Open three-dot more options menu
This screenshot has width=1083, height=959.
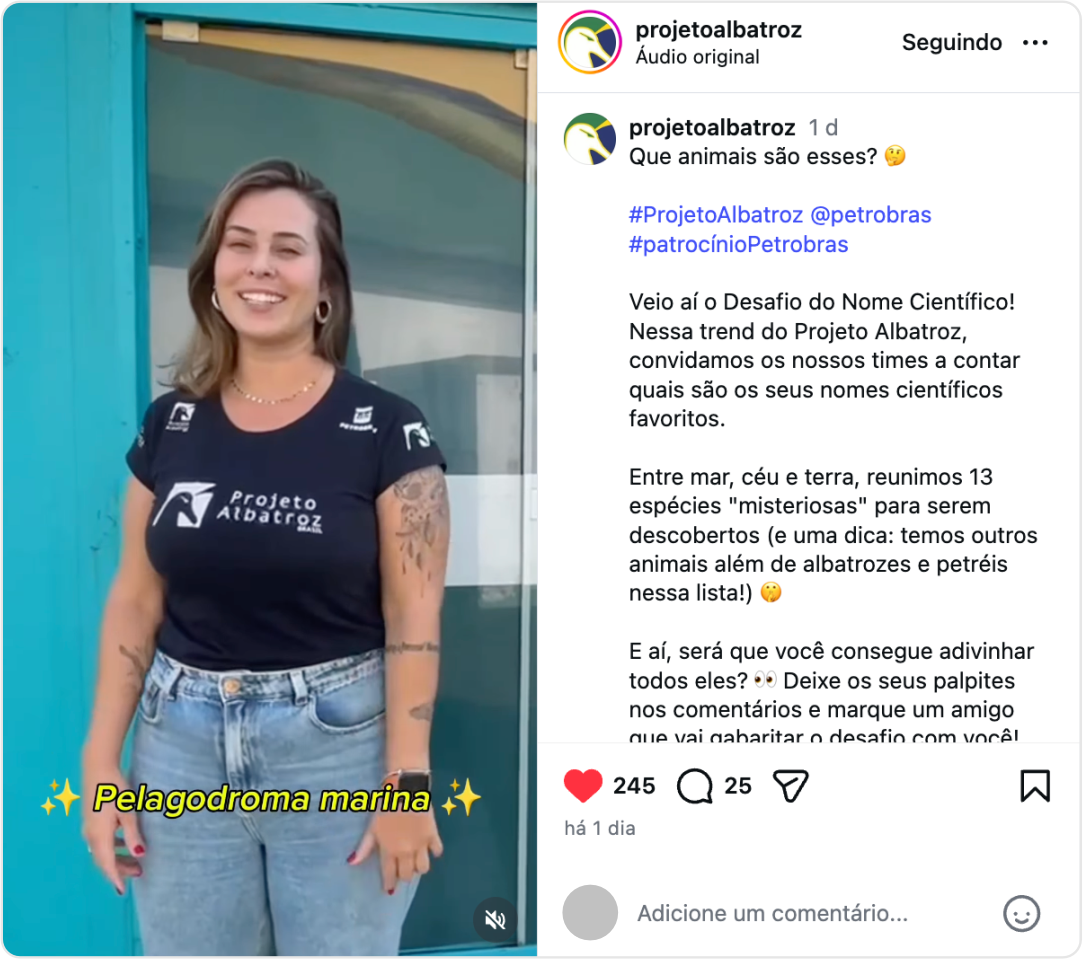tap(1035, 43)
